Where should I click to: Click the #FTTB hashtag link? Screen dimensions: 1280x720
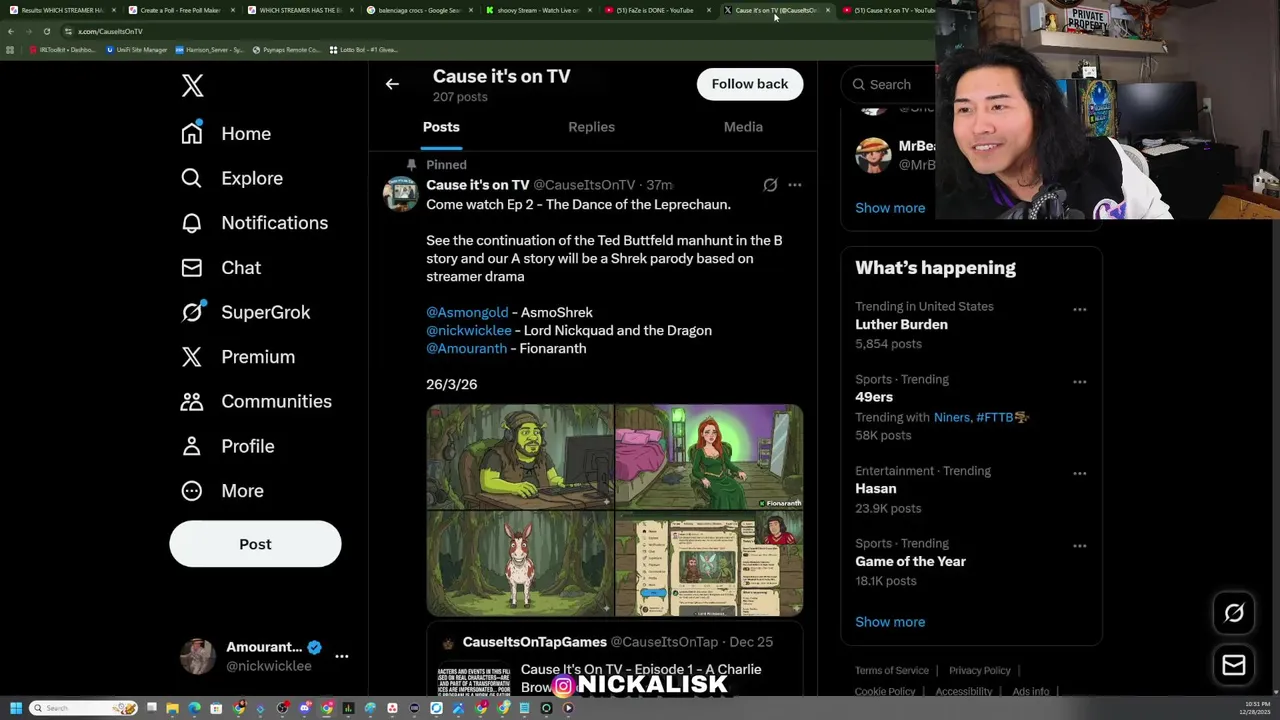coord(1001,417)
